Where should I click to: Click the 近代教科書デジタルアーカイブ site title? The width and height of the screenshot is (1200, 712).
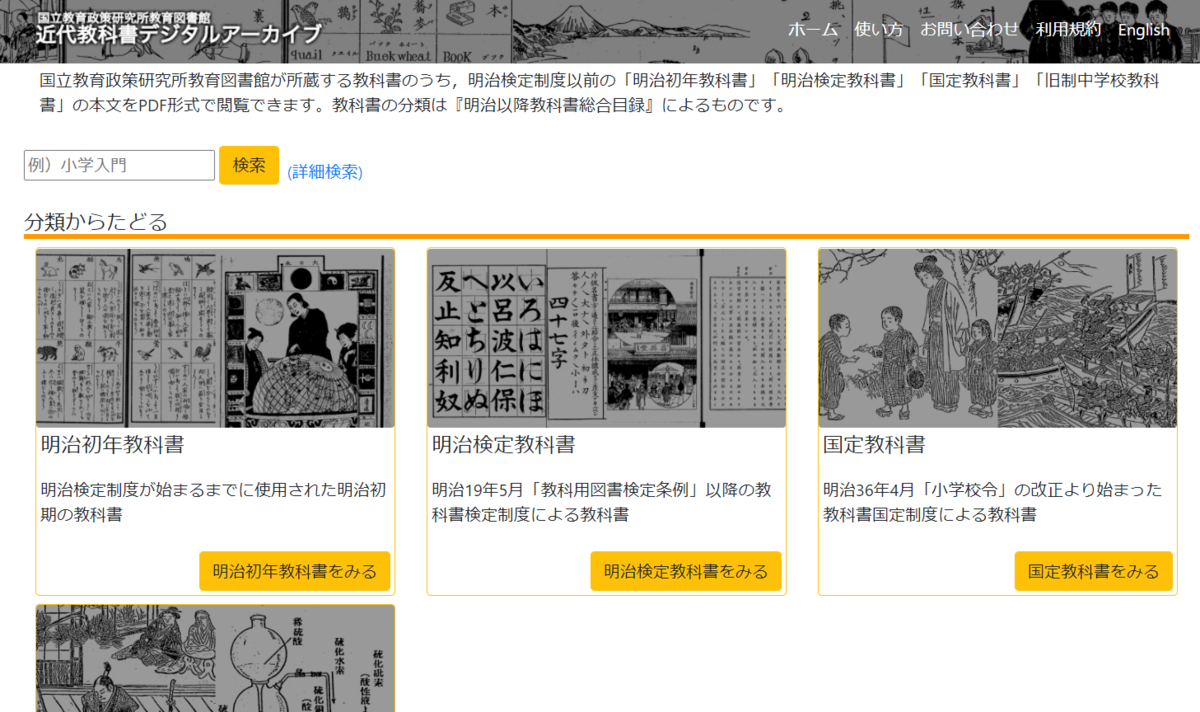point(180,34)
